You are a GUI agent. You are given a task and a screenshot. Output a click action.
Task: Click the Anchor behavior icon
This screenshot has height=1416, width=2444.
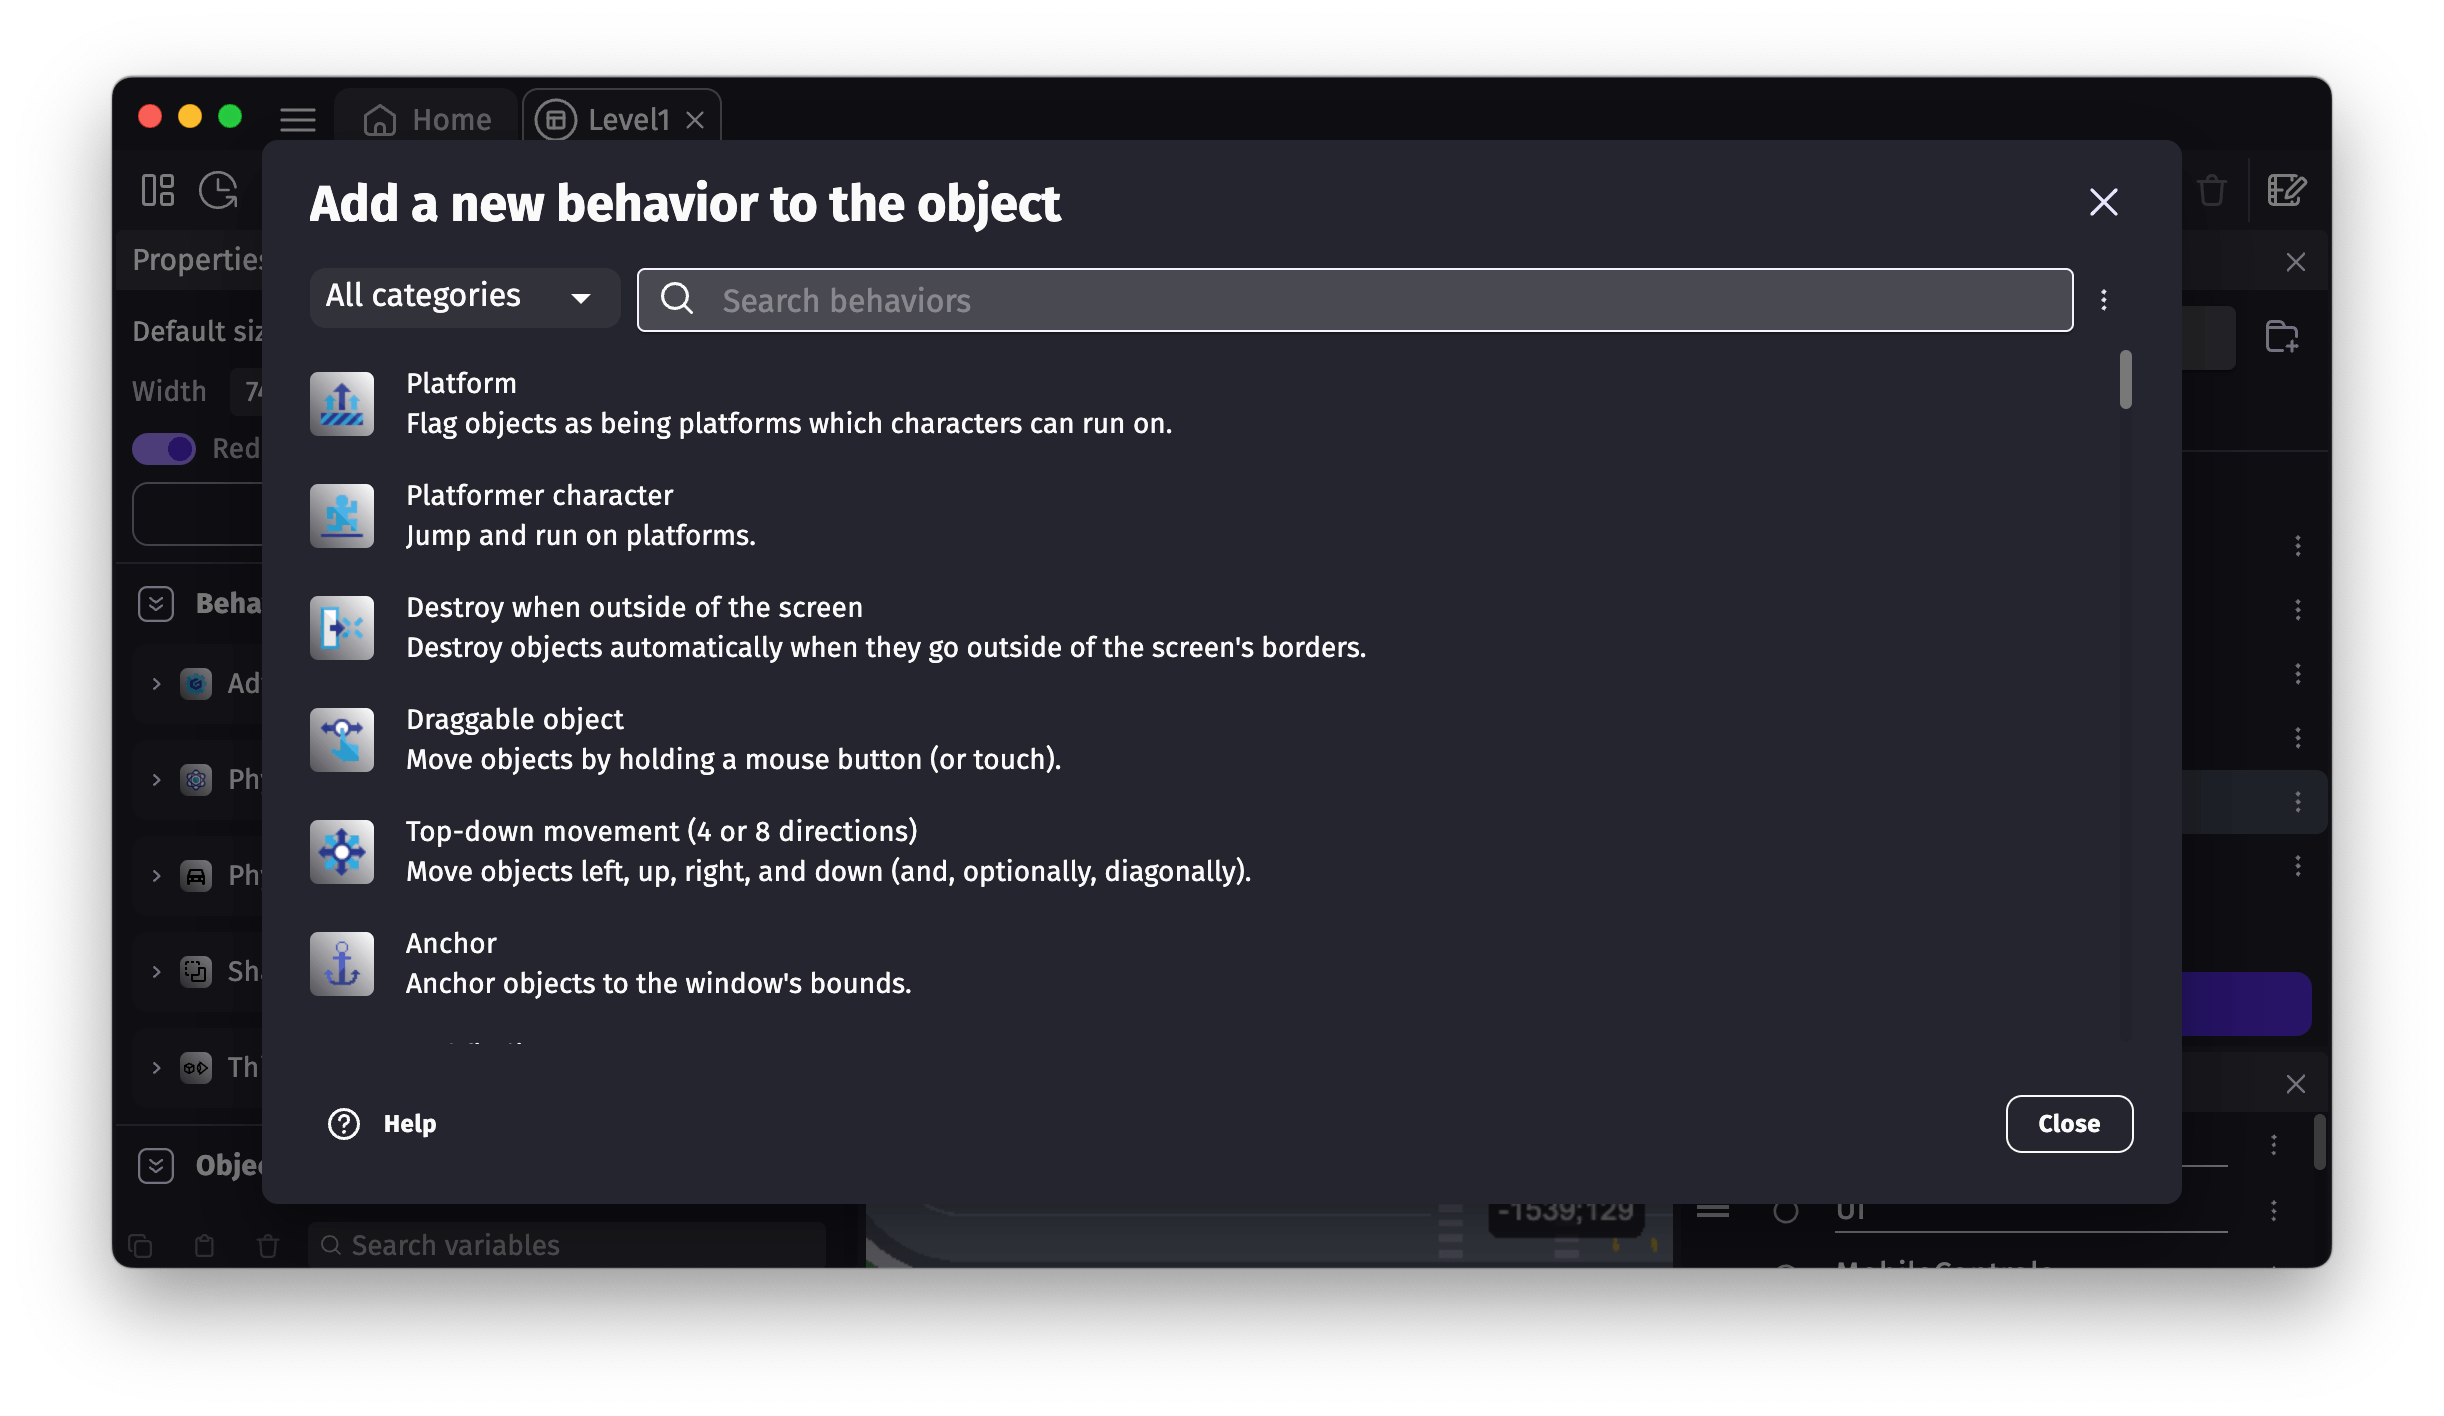tap(342, 963)
